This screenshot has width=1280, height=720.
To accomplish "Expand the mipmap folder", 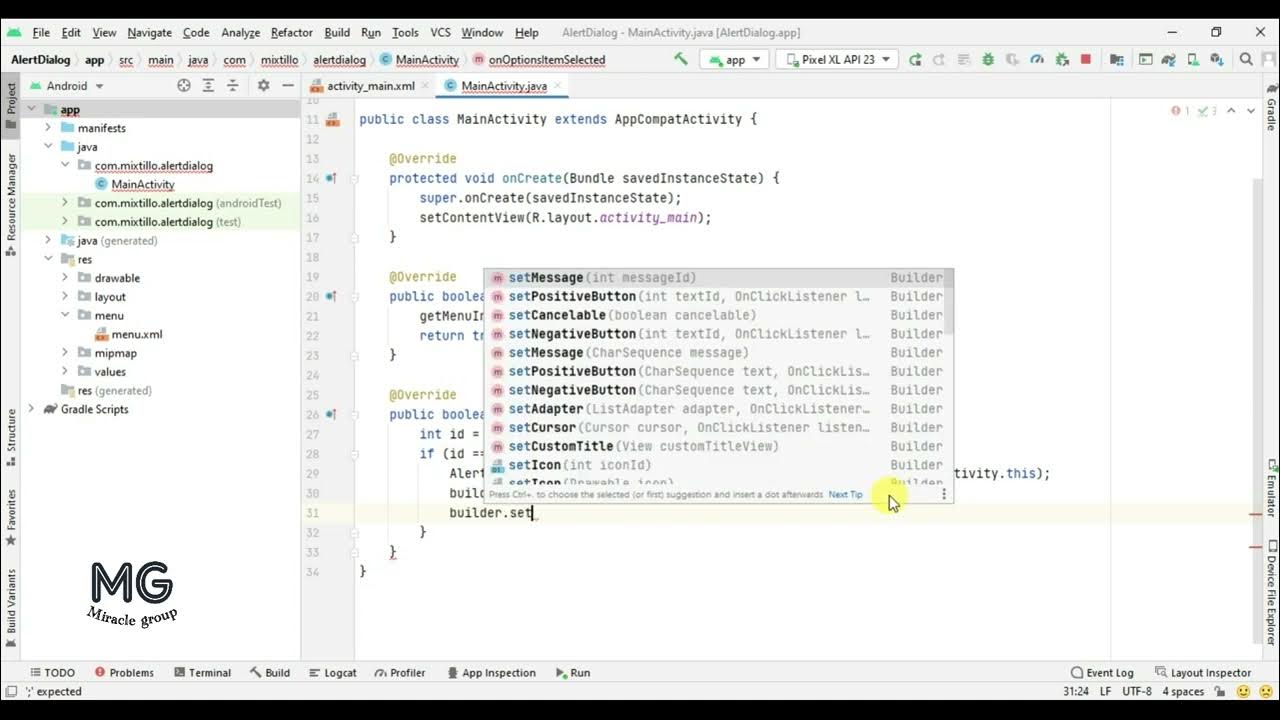I will click(65, 353).
